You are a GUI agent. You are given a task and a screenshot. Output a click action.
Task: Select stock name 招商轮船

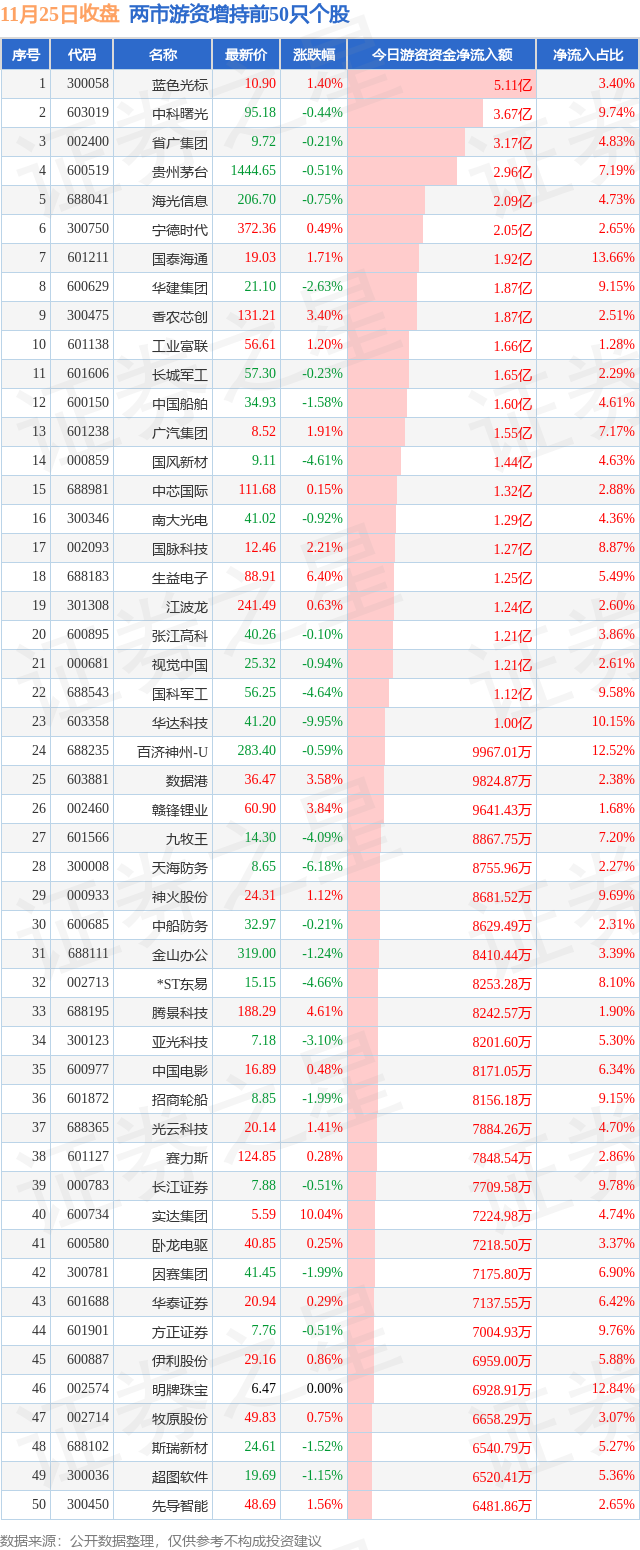click(180, 1099)
